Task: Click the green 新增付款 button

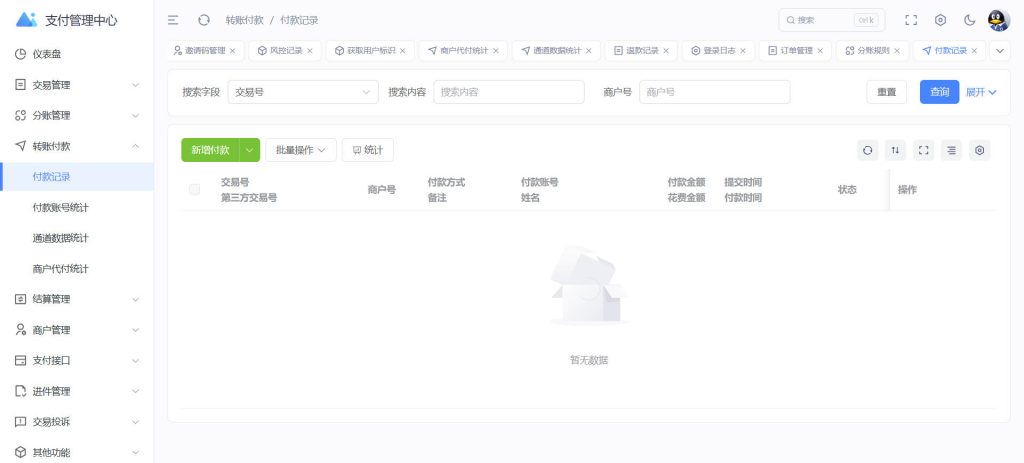Action: (210, 150)
